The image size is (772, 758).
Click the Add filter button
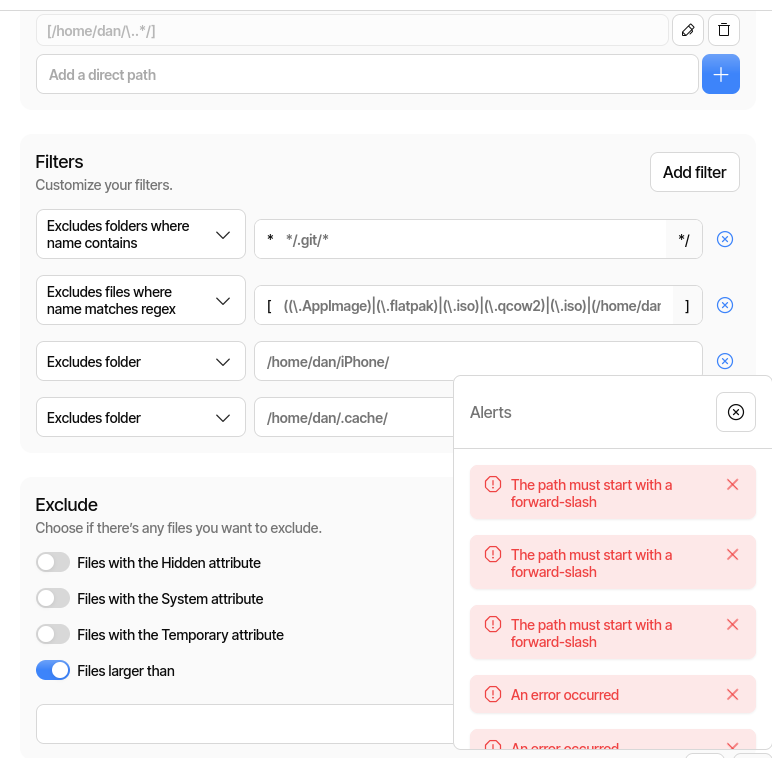click(x=694, y=172)
